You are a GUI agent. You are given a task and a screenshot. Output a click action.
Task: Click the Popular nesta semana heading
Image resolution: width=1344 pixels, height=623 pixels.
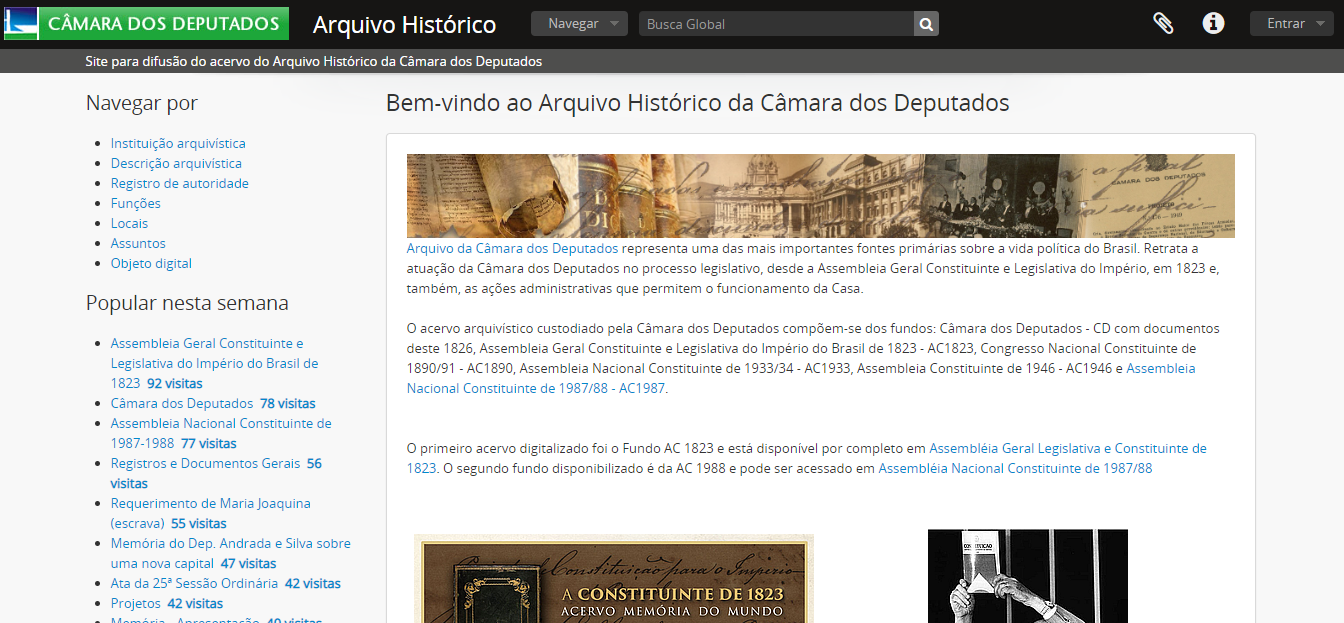coord(187,303)
